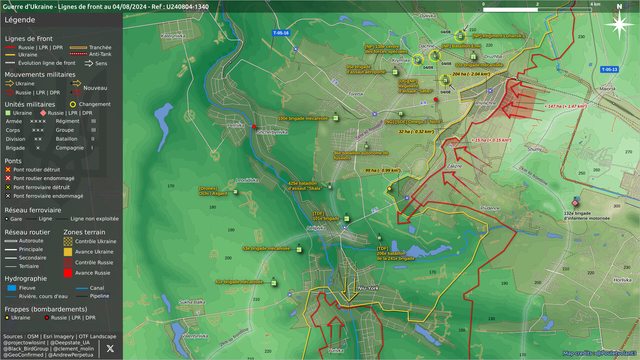Click the Avance Ukraine yellow swatch

(68, 252)
